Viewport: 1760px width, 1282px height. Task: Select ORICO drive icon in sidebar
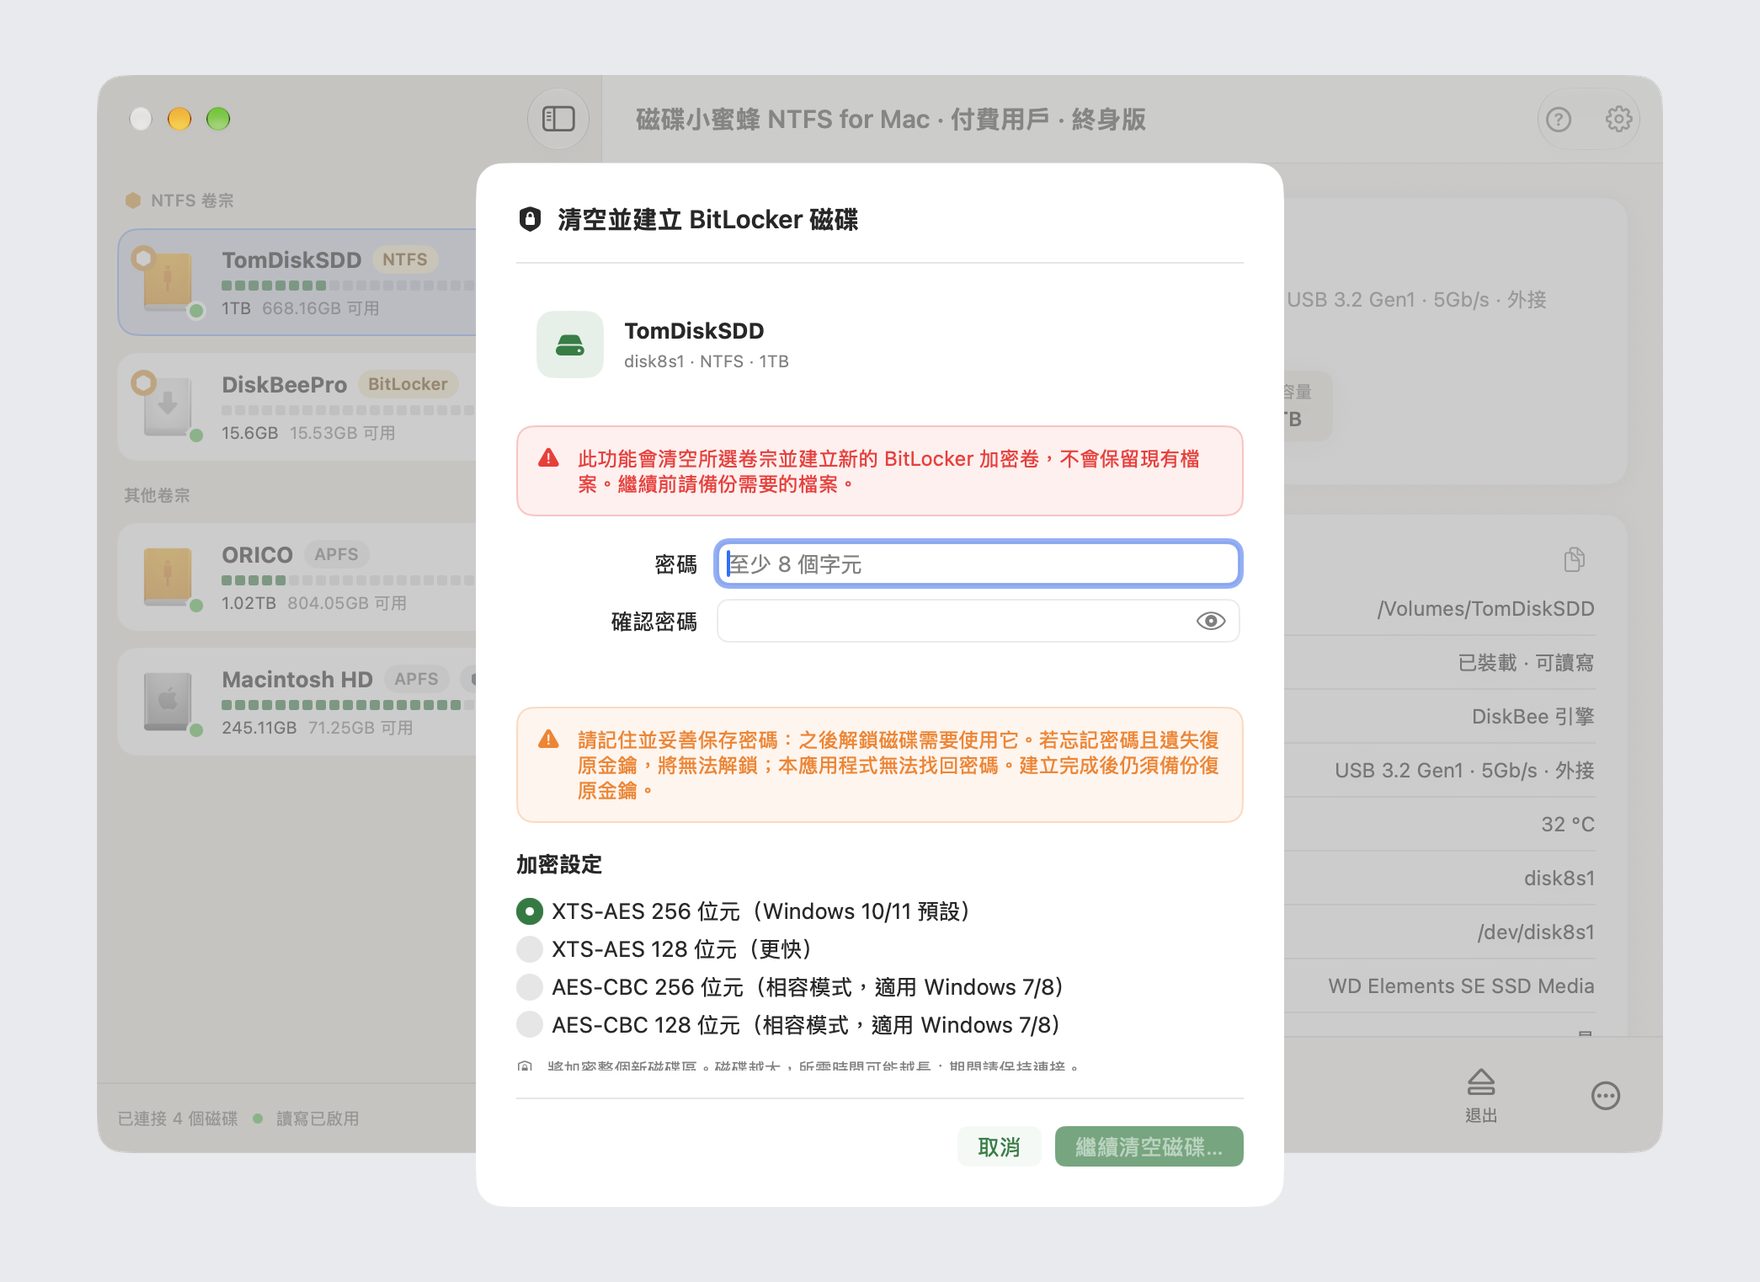(x=167, y=576)
